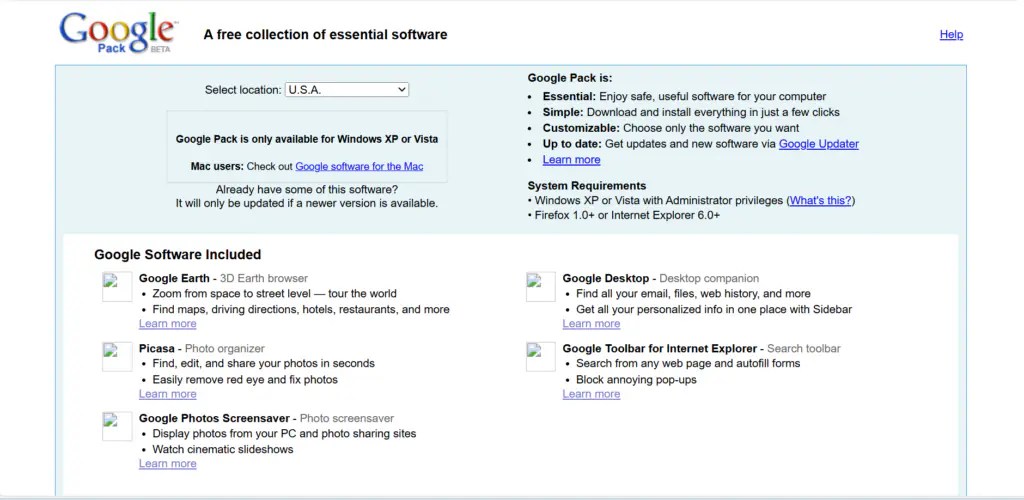Screen dimensions: 1024x500
Task: Click the Google Pack logo
Action: point(116,33)
